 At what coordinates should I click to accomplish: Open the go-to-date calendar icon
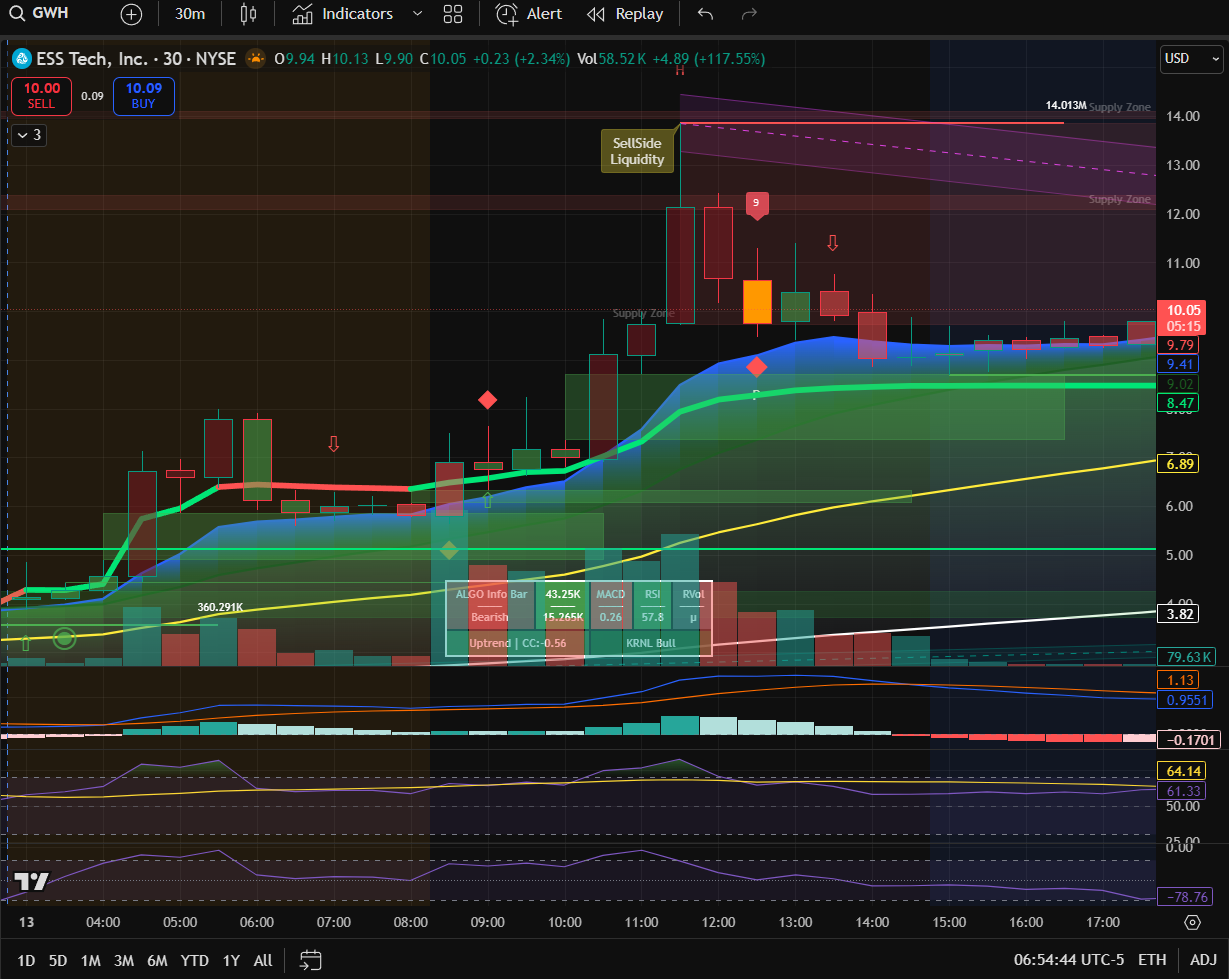coord(311,960)
